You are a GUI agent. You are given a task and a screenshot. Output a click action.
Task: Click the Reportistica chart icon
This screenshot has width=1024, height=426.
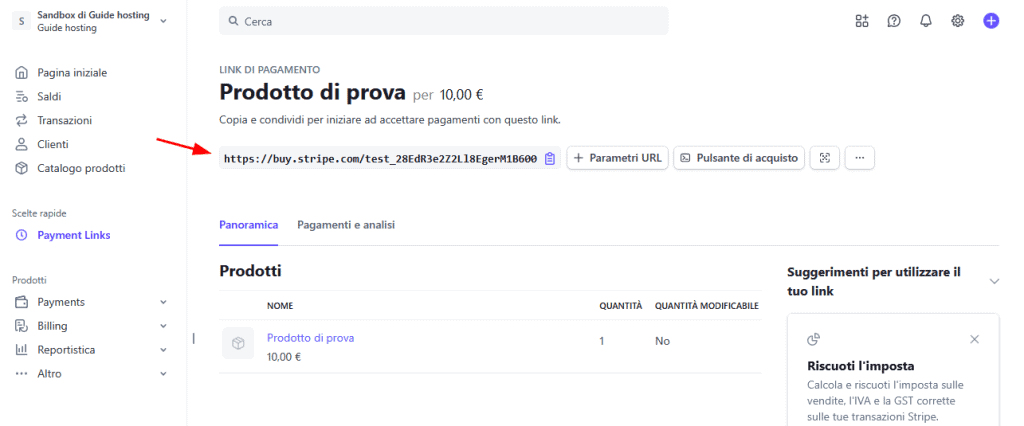pos(22,350)
